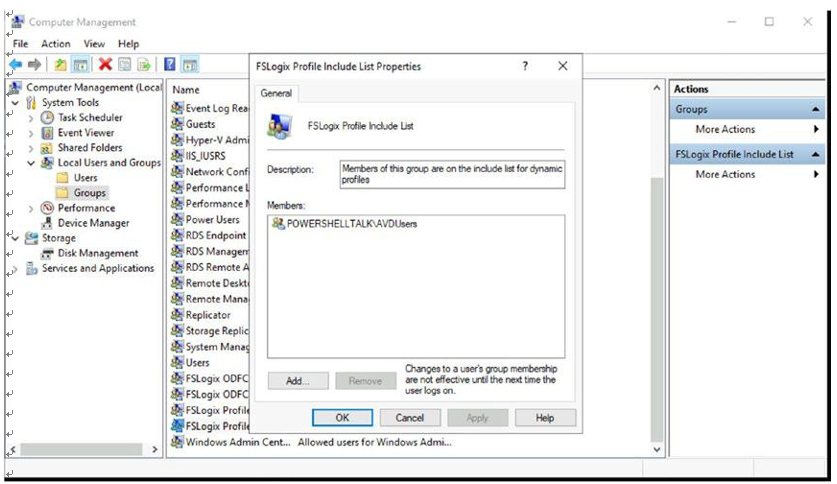
Task: Click the IIS_IUSRS group icon
Action: pos(177,156)
